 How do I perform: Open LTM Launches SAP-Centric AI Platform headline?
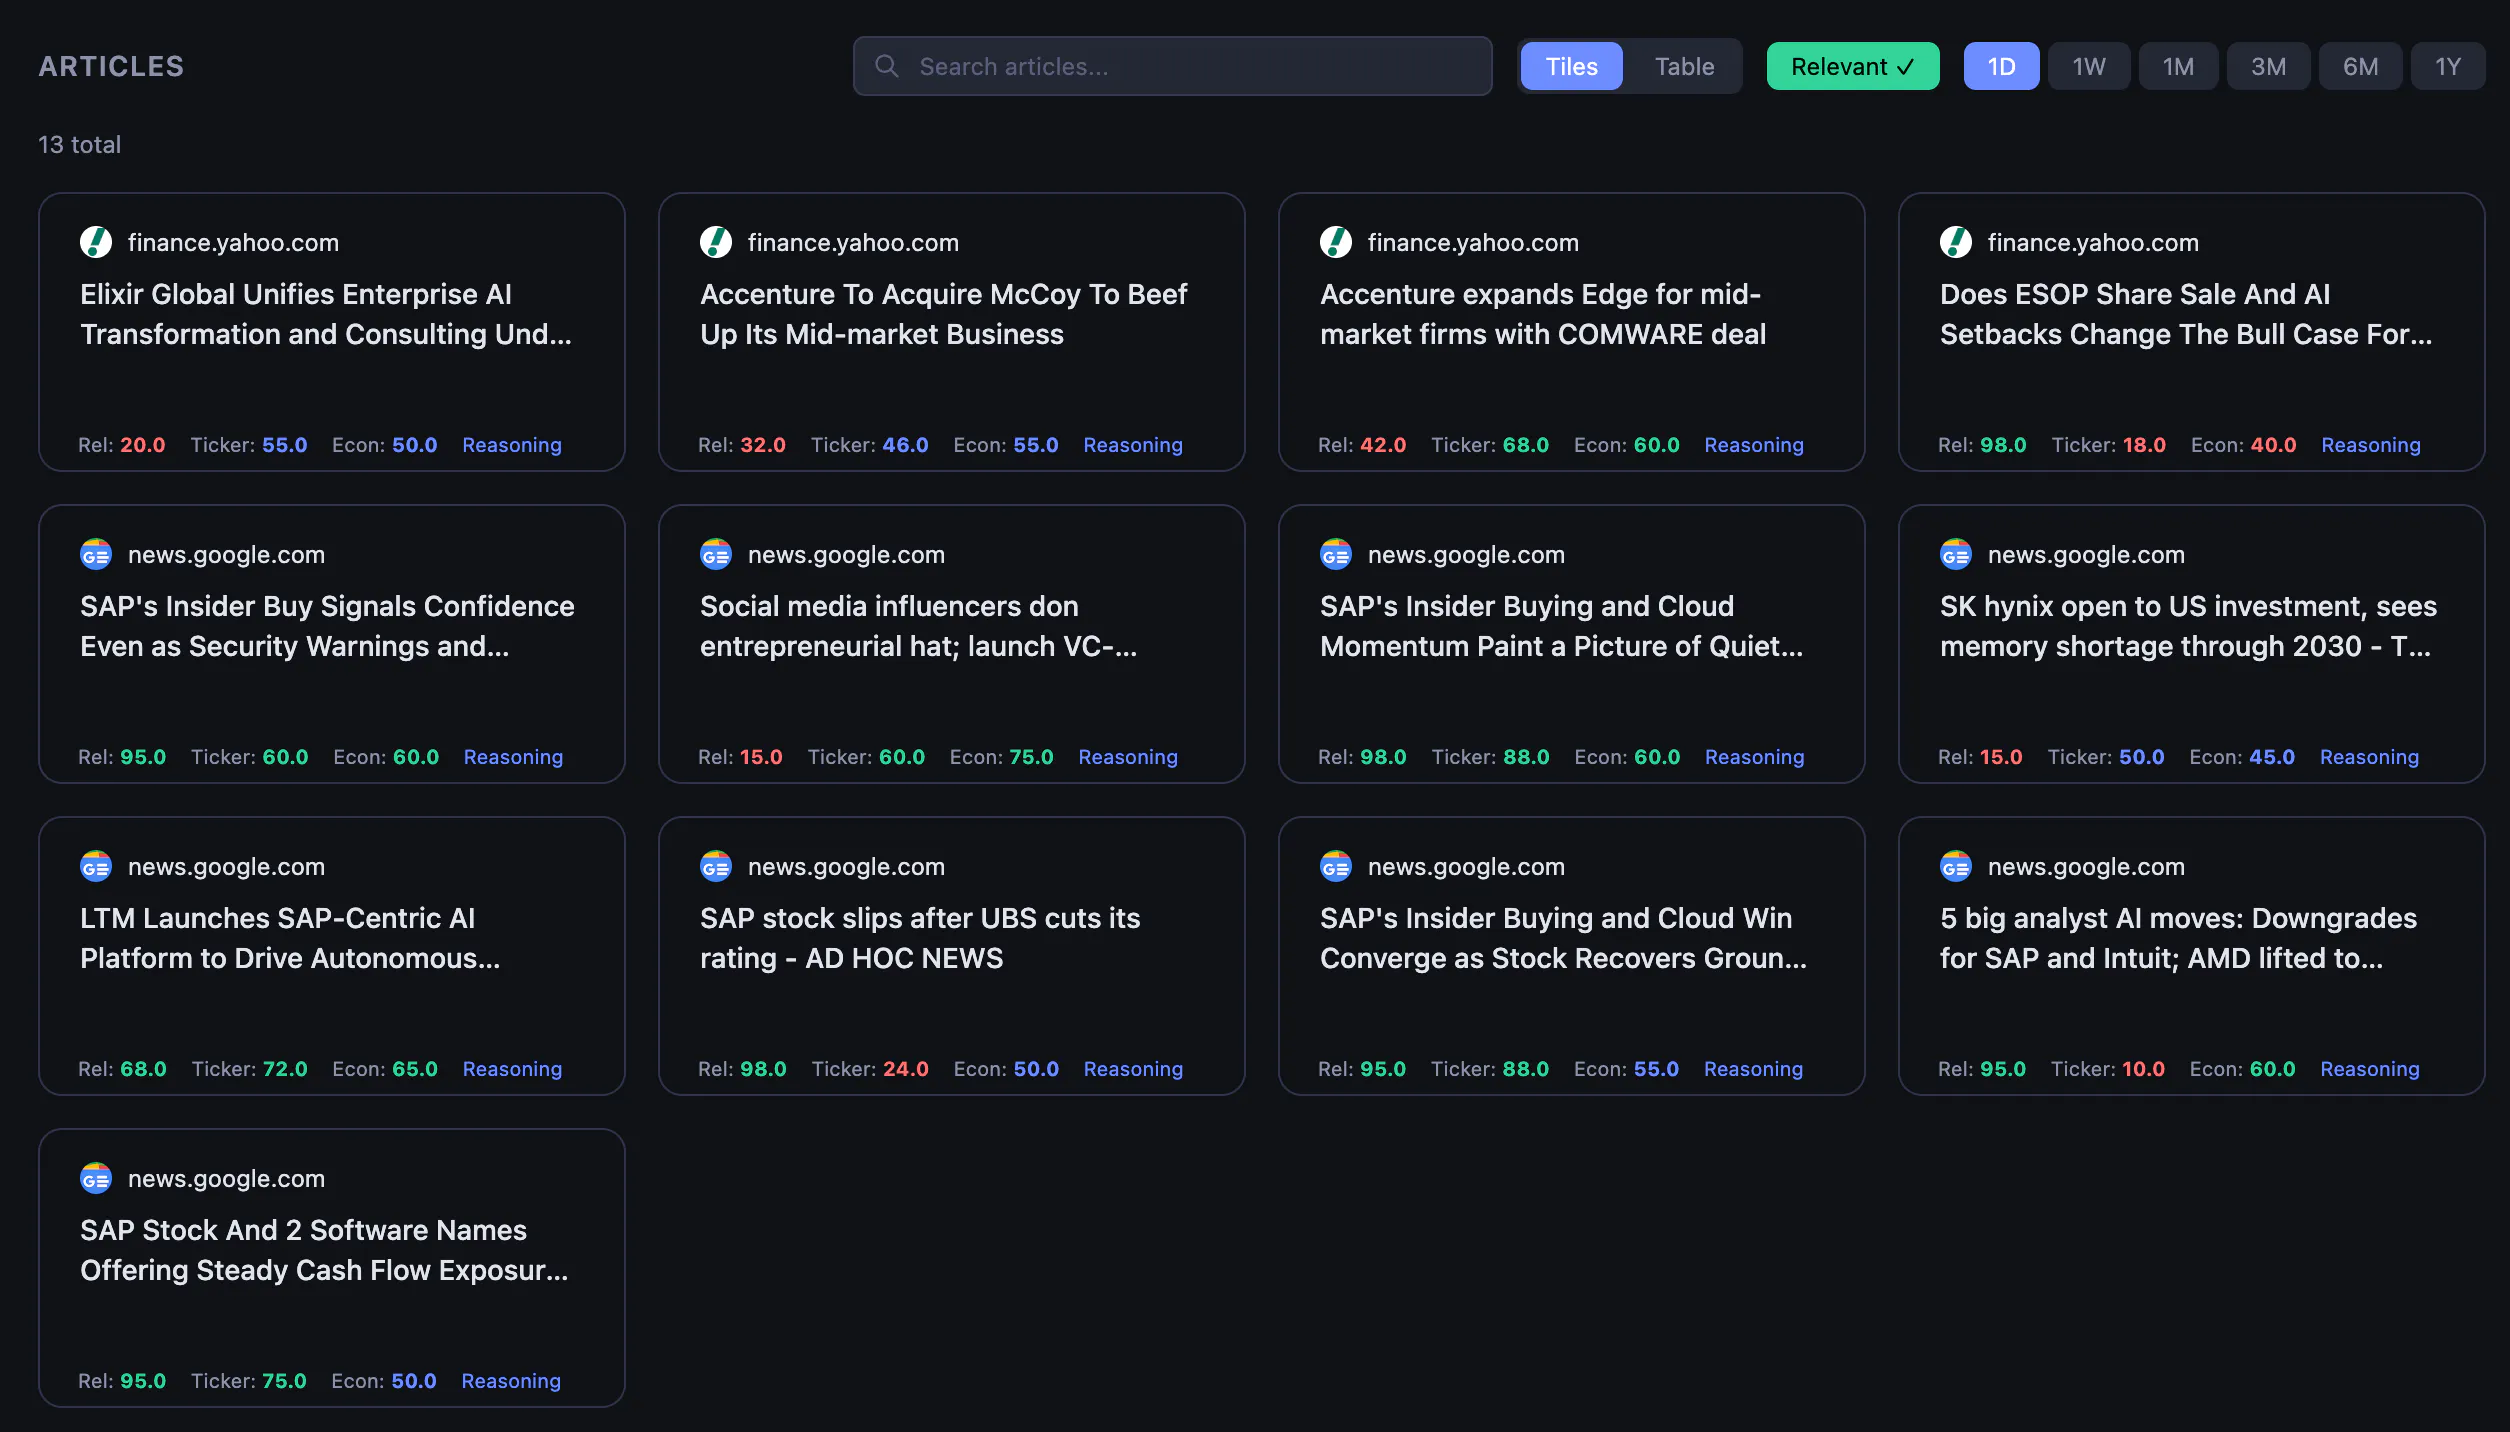[290, 938]
